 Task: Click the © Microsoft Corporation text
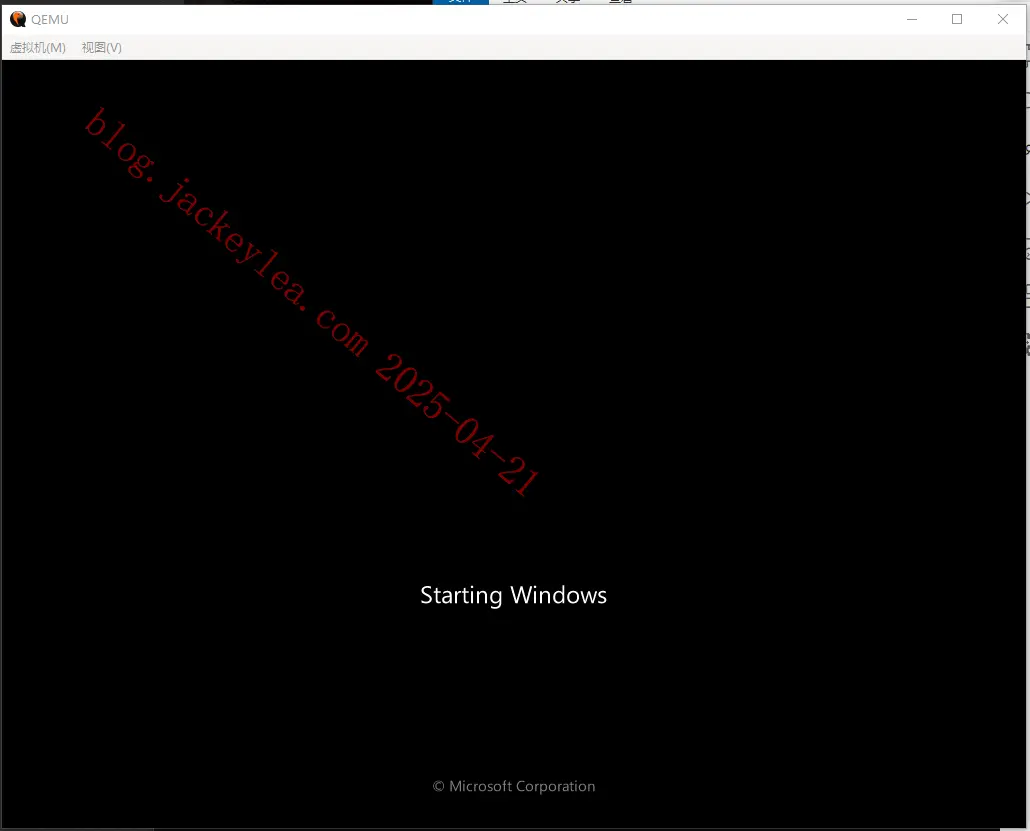pyautogui.click(x=514, y=786)
